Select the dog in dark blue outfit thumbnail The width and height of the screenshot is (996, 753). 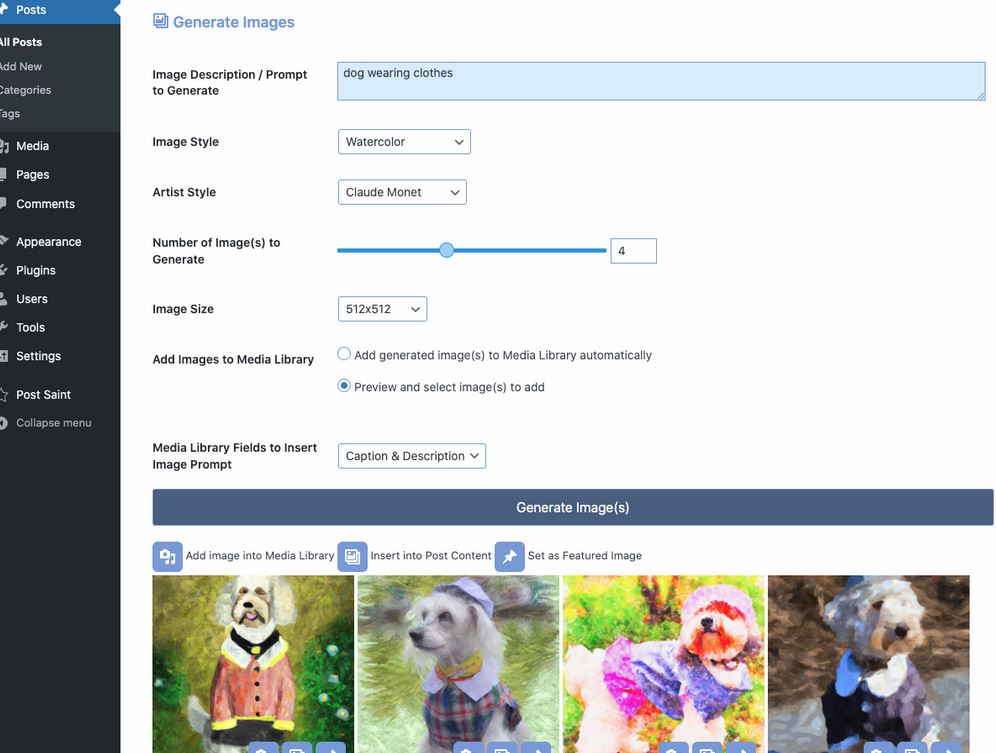[x=868, y=664]
